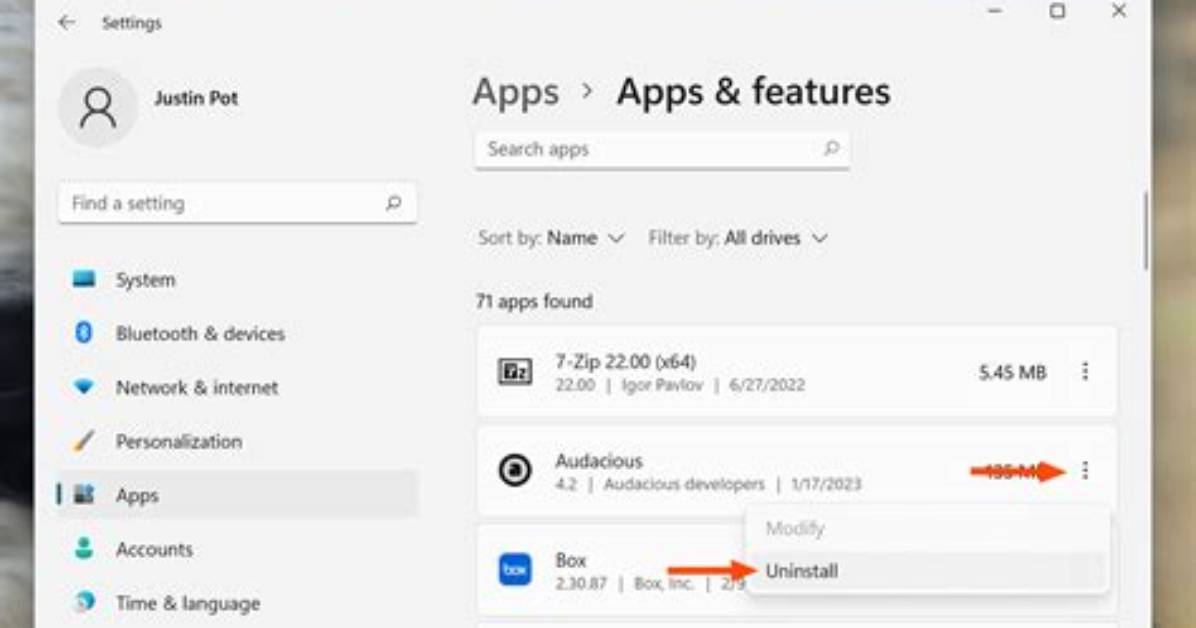Select the Audacious app name
Image resolution: width=1196 pixels, height=628 pixels.
[599, 461]
